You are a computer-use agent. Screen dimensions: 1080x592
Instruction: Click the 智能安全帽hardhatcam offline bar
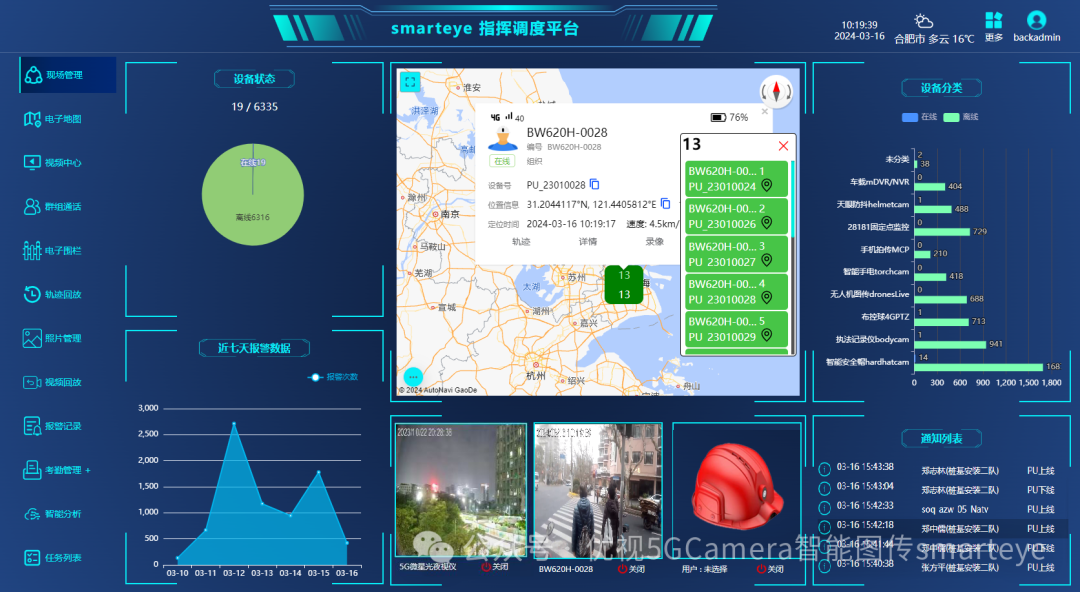[x=978, y=367]
